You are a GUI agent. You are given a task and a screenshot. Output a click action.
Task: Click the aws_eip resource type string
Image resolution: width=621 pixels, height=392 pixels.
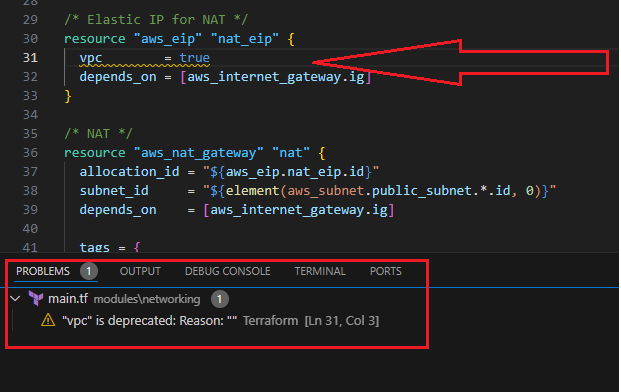[x=168, y=39]
